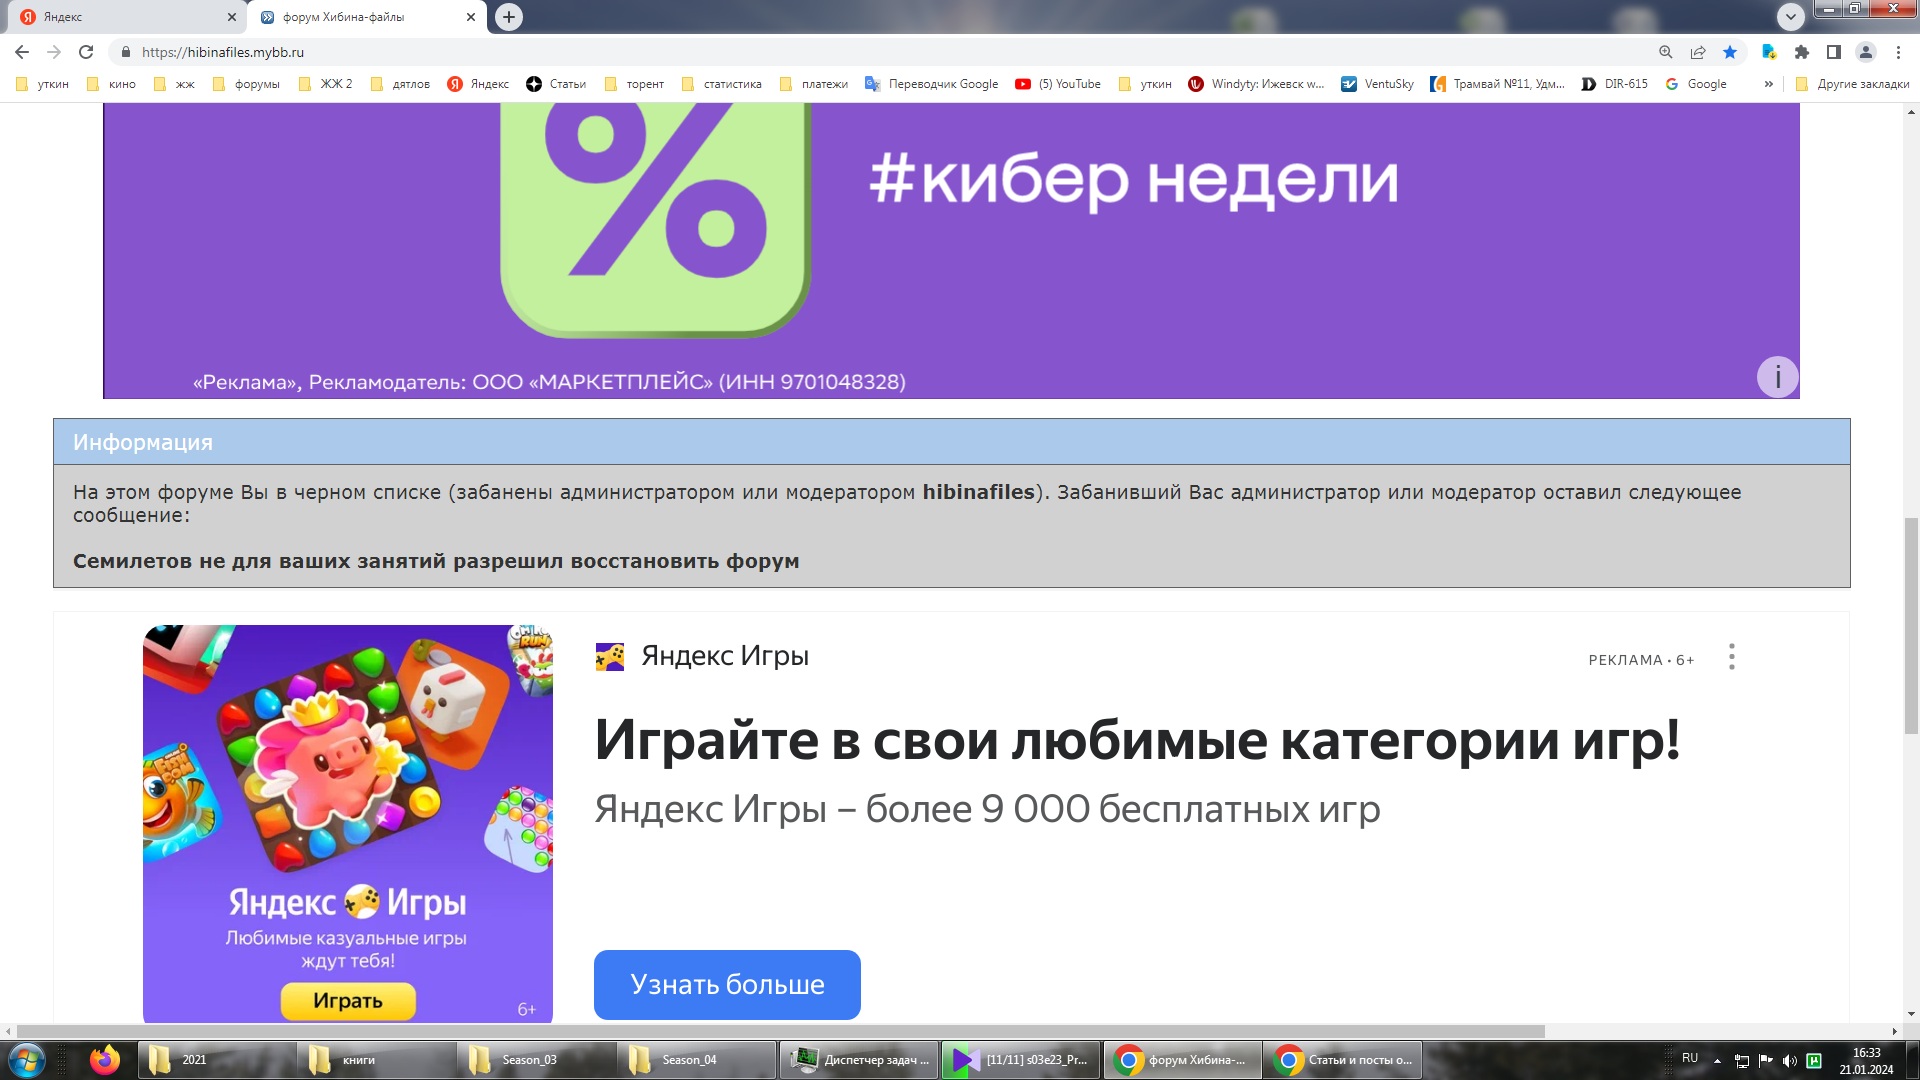The width and height of the screenshot is (1920, 1080).
Task: Switch to Диспетчер задач taskbar item
Action: pyautogui.click(x=859, y=1060)
